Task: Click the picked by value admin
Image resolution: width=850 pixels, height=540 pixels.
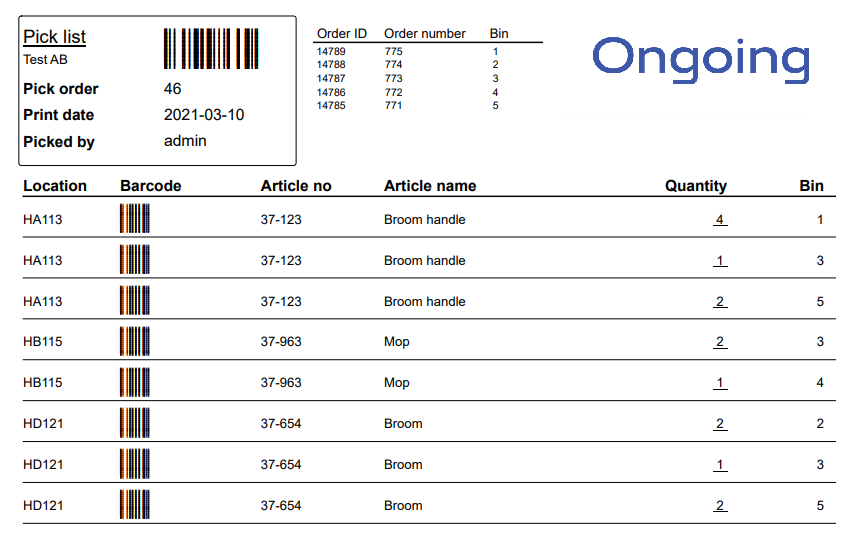Action: coord(185,141)
